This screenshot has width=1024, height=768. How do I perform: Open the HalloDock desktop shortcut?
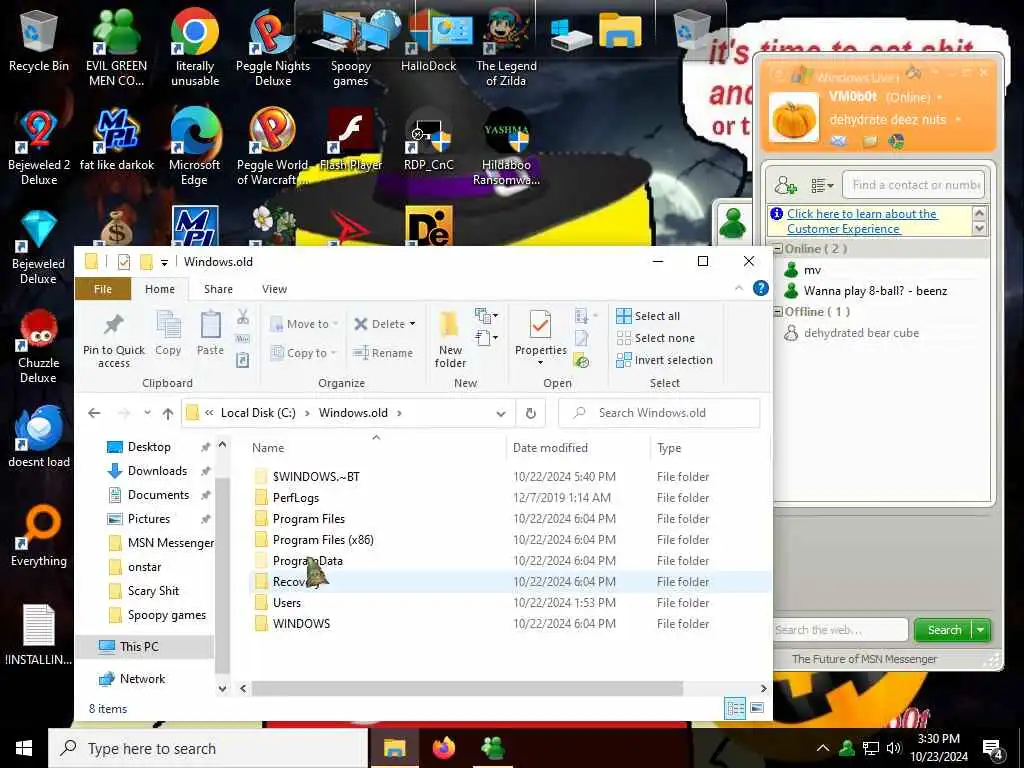[428, 40]
